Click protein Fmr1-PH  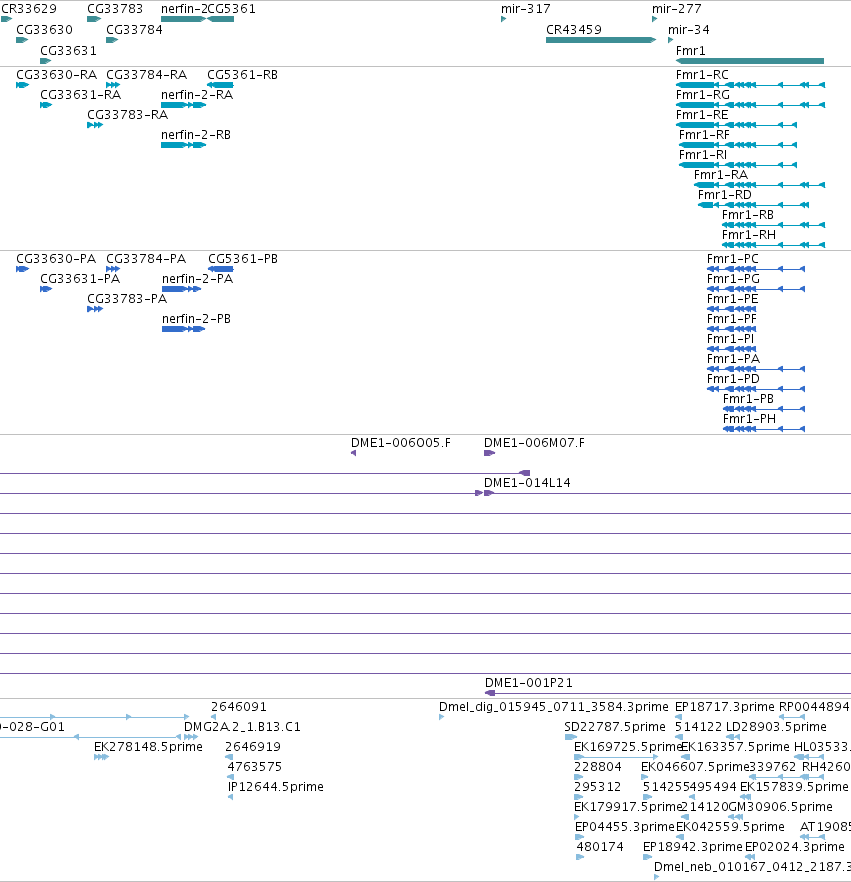[x=764, y=429]
